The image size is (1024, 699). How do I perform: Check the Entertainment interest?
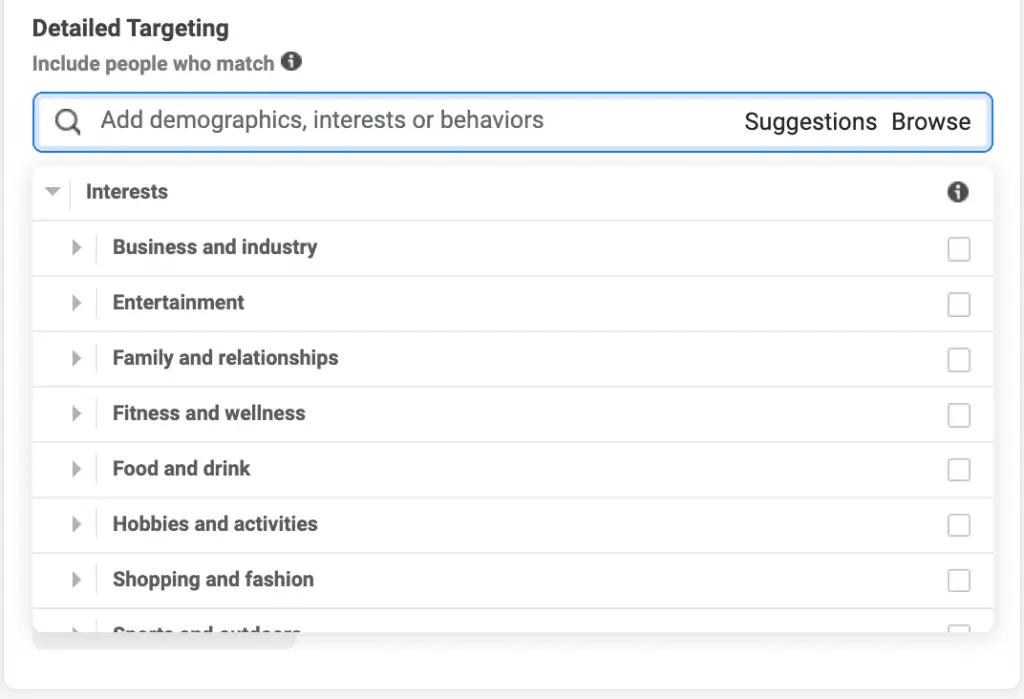(x=959, y=304)
